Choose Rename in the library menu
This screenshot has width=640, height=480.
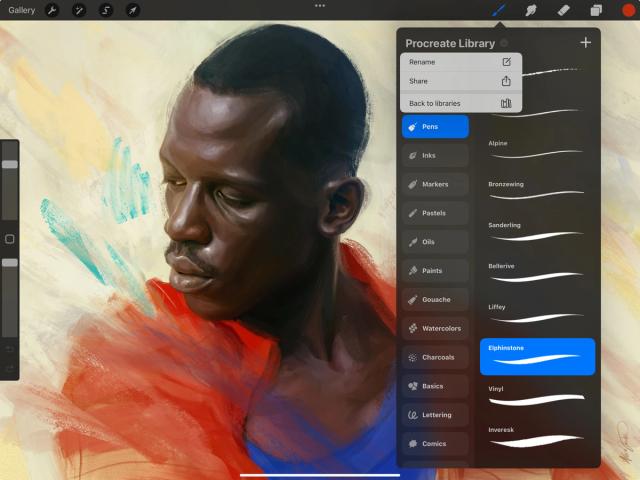[x=460, y=62]
